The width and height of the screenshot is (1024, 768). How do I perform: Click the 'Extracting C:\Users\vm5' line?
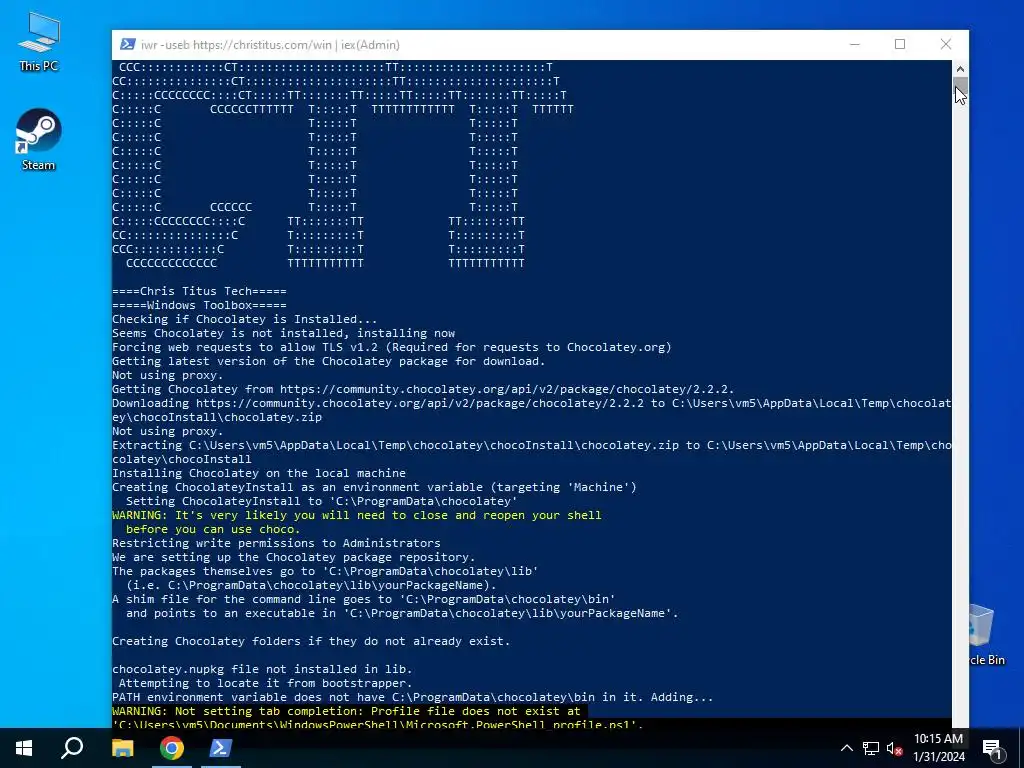pos(532,452)
